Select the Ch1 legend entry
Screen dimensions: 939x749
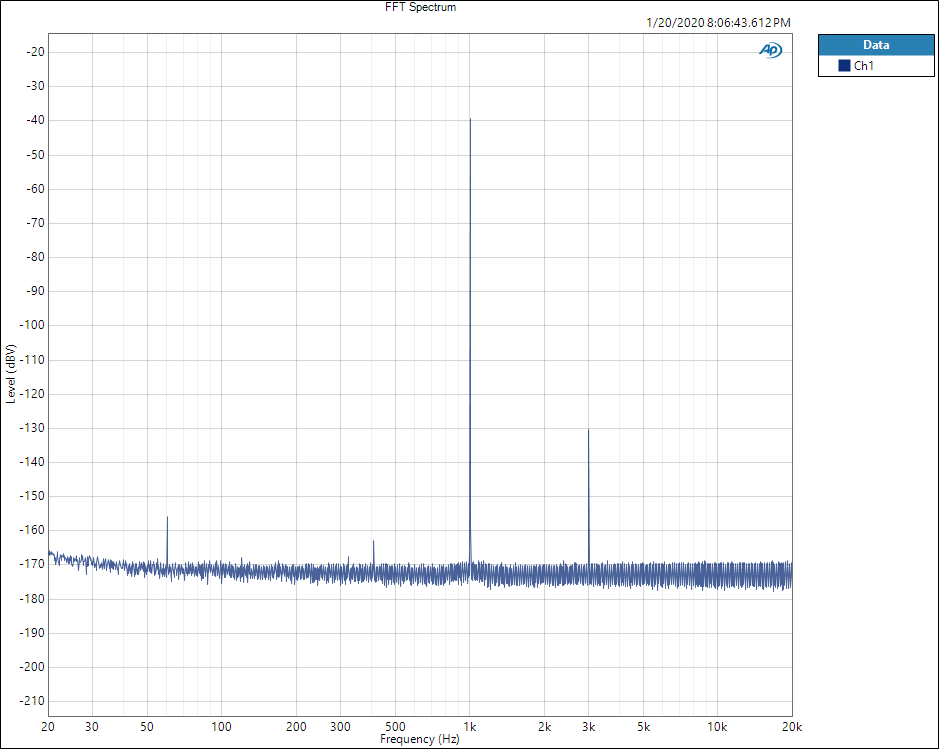tap(876, 66)
